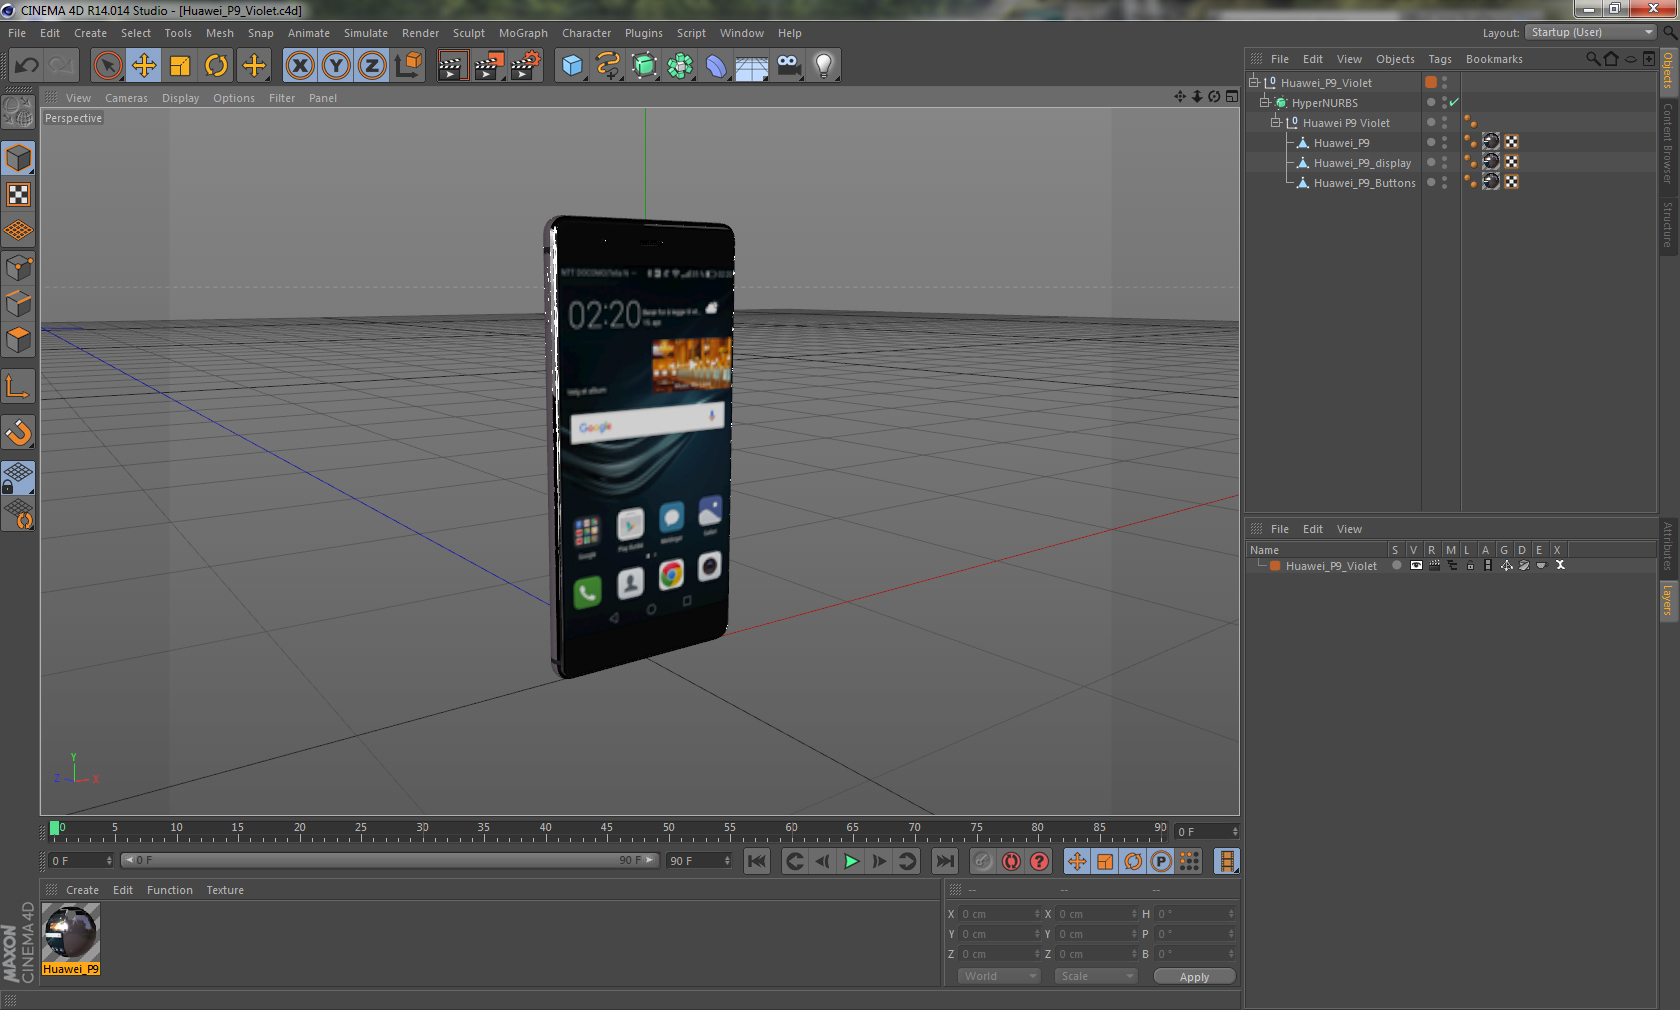Toggle layer Solo dot
The image size is (1680, 1010).
[1396, 566]
